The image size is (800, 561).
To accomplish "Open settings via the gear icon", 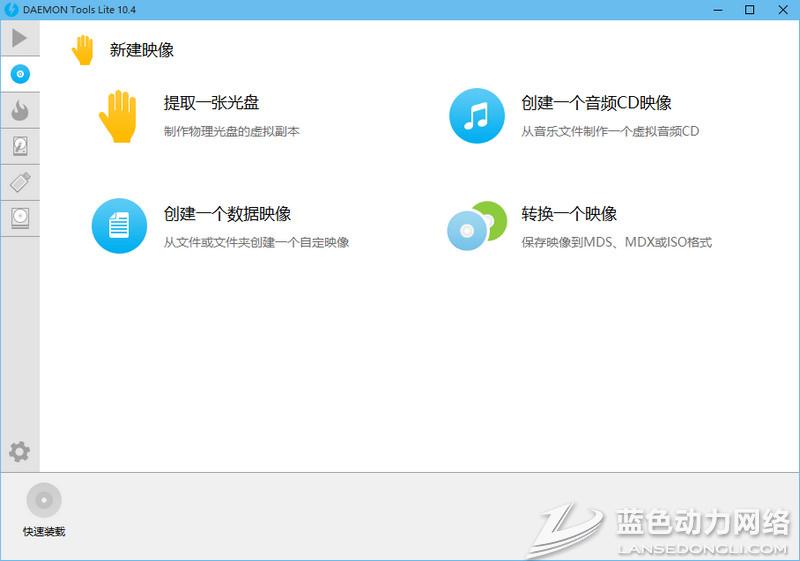I will (19, 452).
